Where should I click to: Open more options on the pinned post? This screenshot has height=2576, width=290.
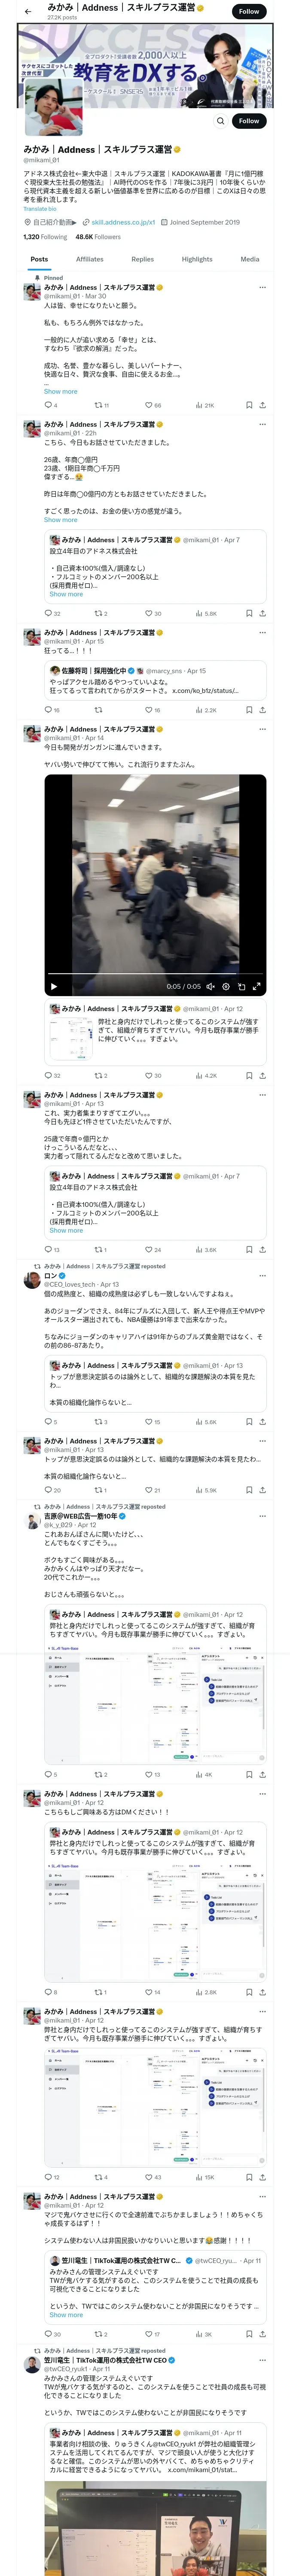pos(262,287)
